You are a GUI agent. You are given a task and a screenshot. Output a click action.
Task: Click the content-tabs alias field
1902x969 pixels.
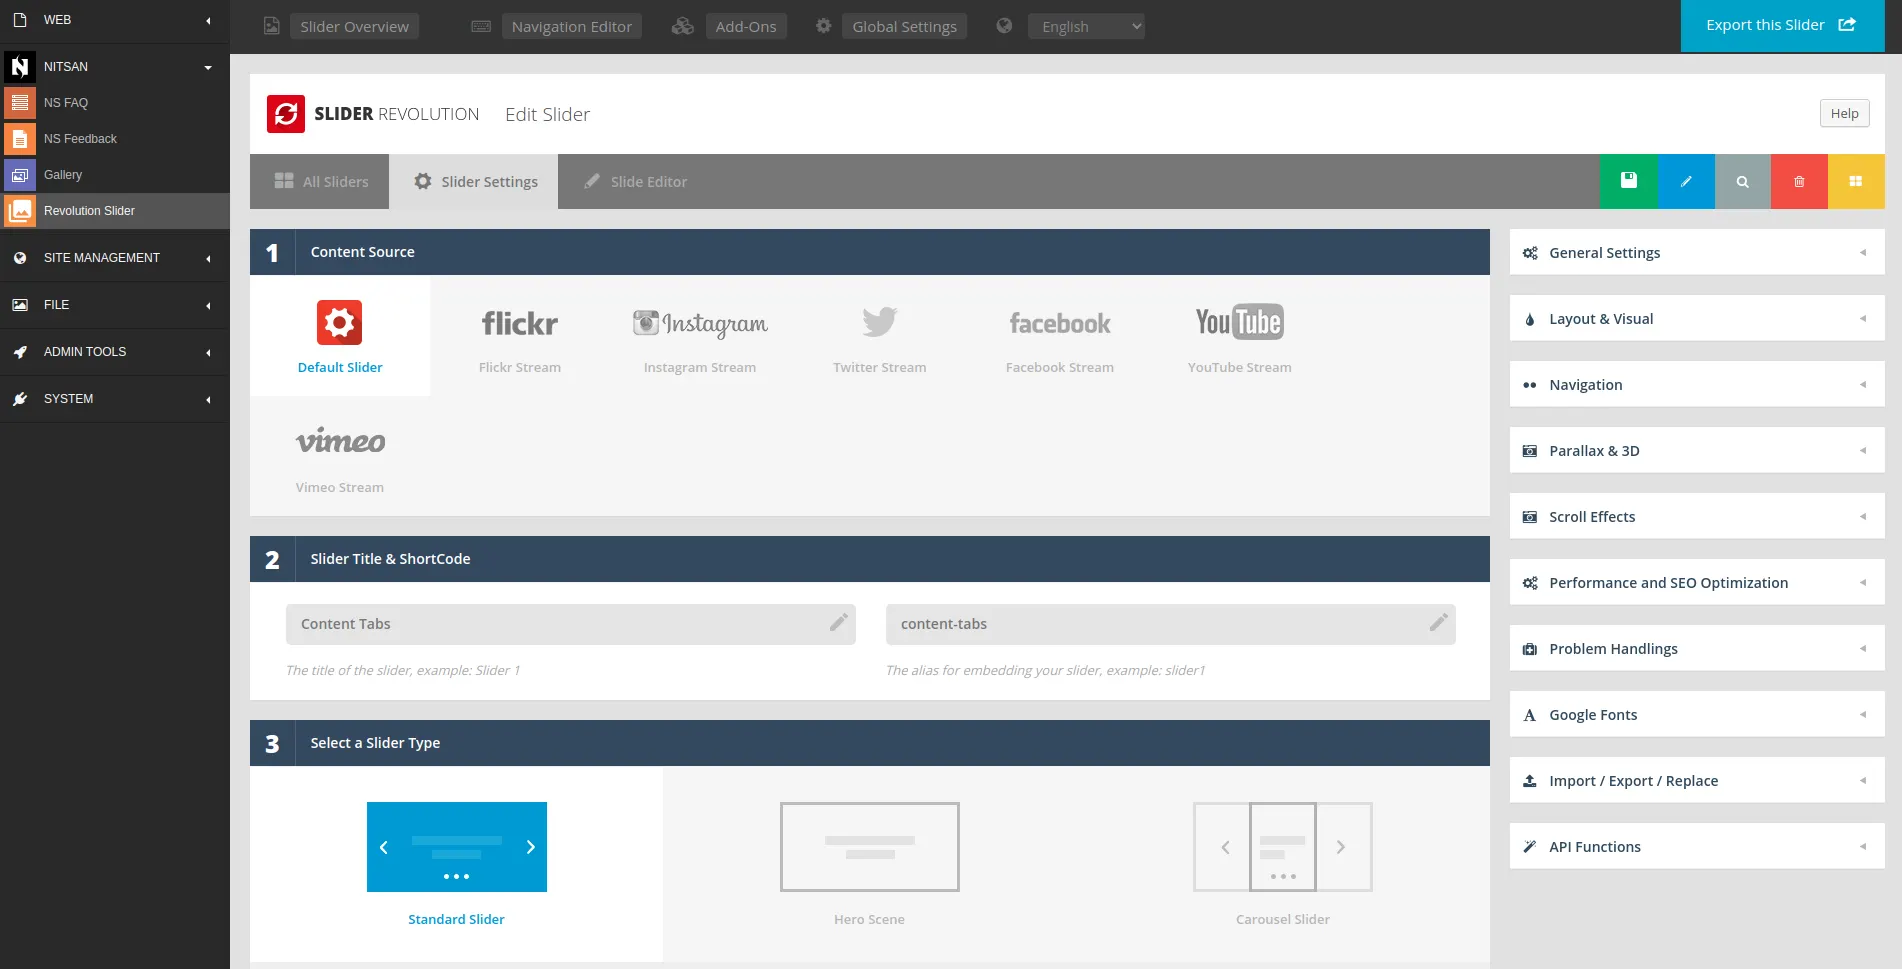click(1171, 624)
